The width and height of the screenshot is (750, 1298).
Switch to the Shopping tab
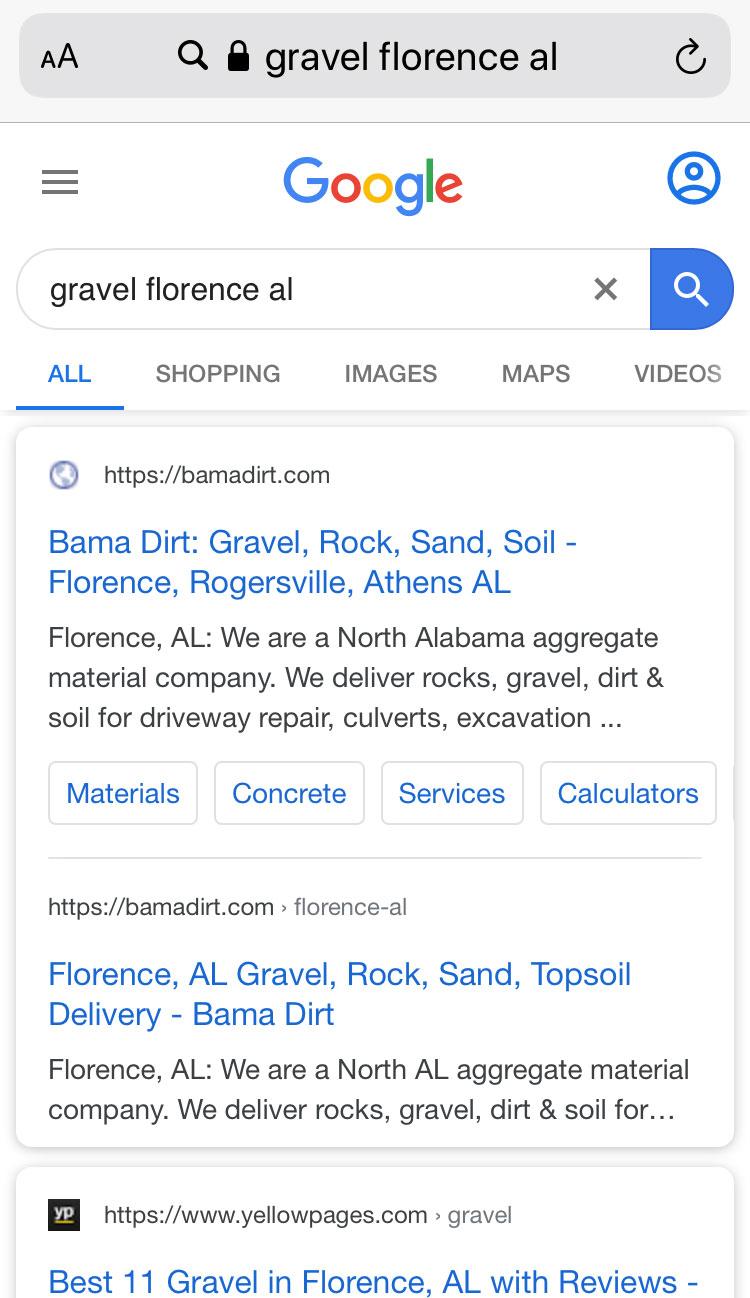pyautogui.click(x=218, y=374)
